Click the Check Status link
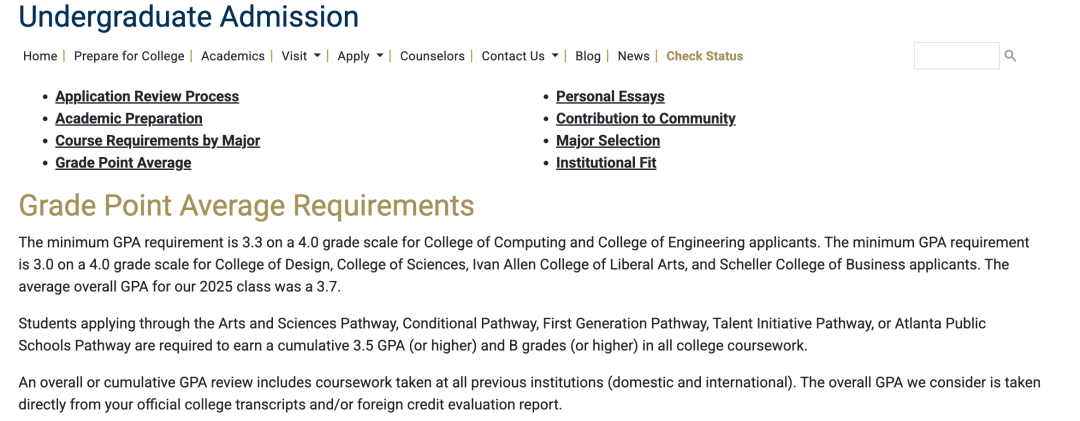Viewport: 1080px width, 421px height. click(x=705, y=56)
